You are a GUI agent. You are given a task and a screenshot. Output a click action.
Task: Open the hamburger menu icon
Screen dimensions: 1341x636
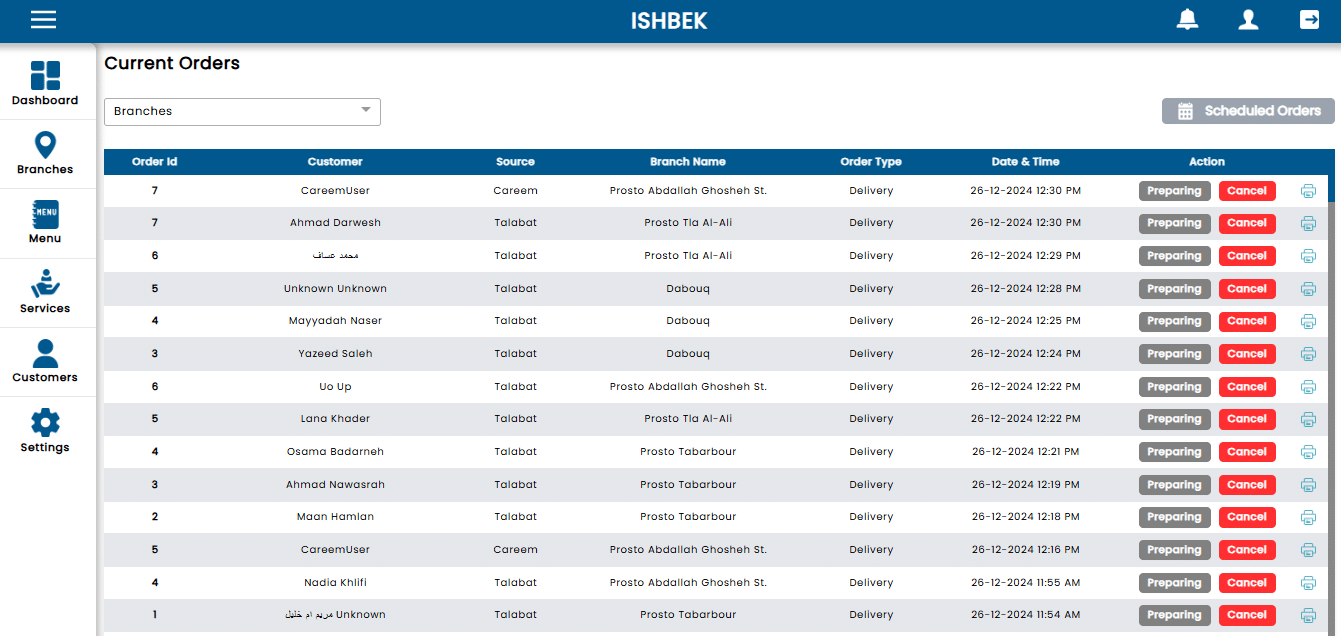pos(43,20)
